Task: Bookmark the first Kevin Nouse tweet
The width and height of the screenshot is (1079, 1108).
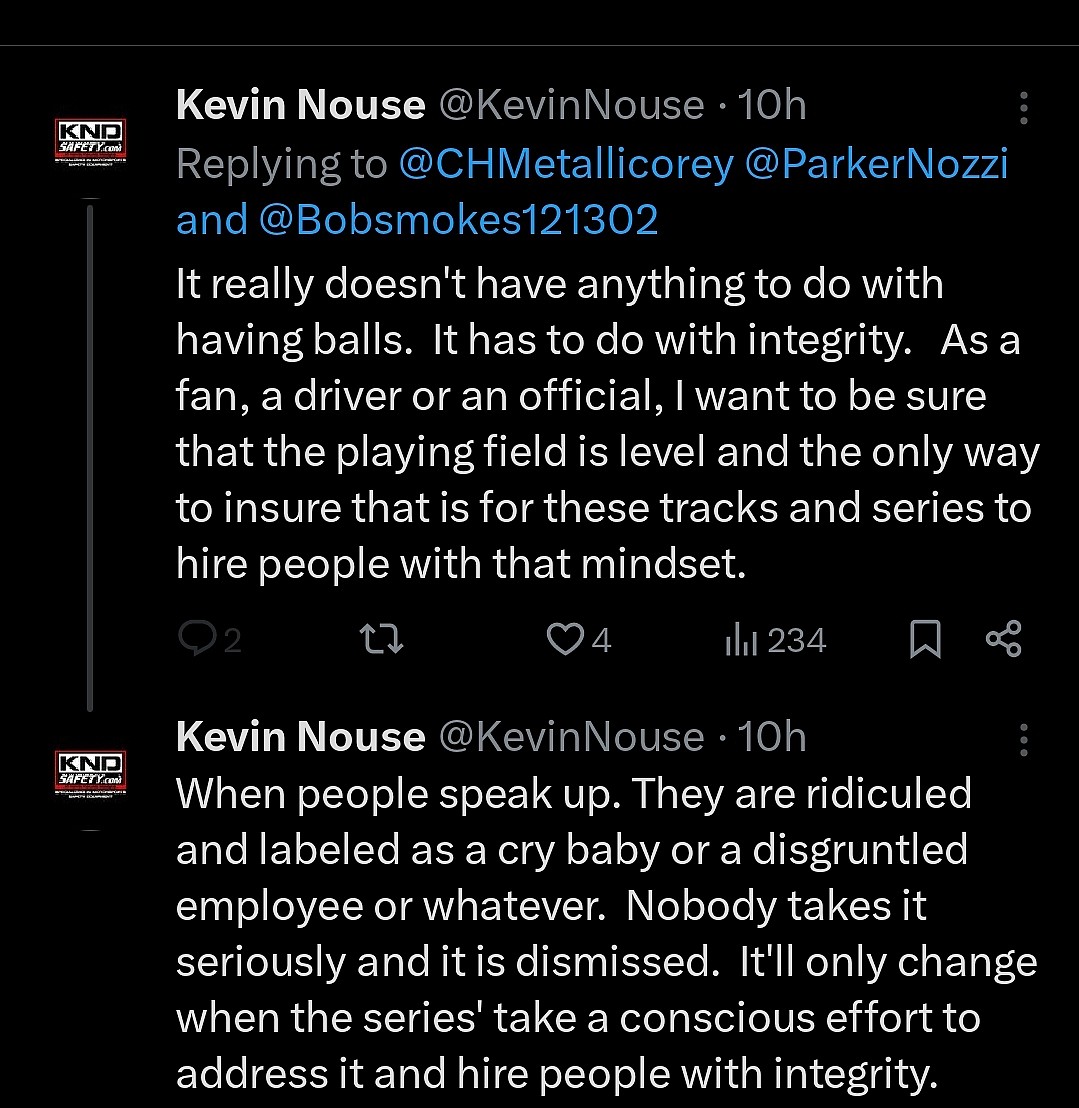Action: tap(925, 640)
